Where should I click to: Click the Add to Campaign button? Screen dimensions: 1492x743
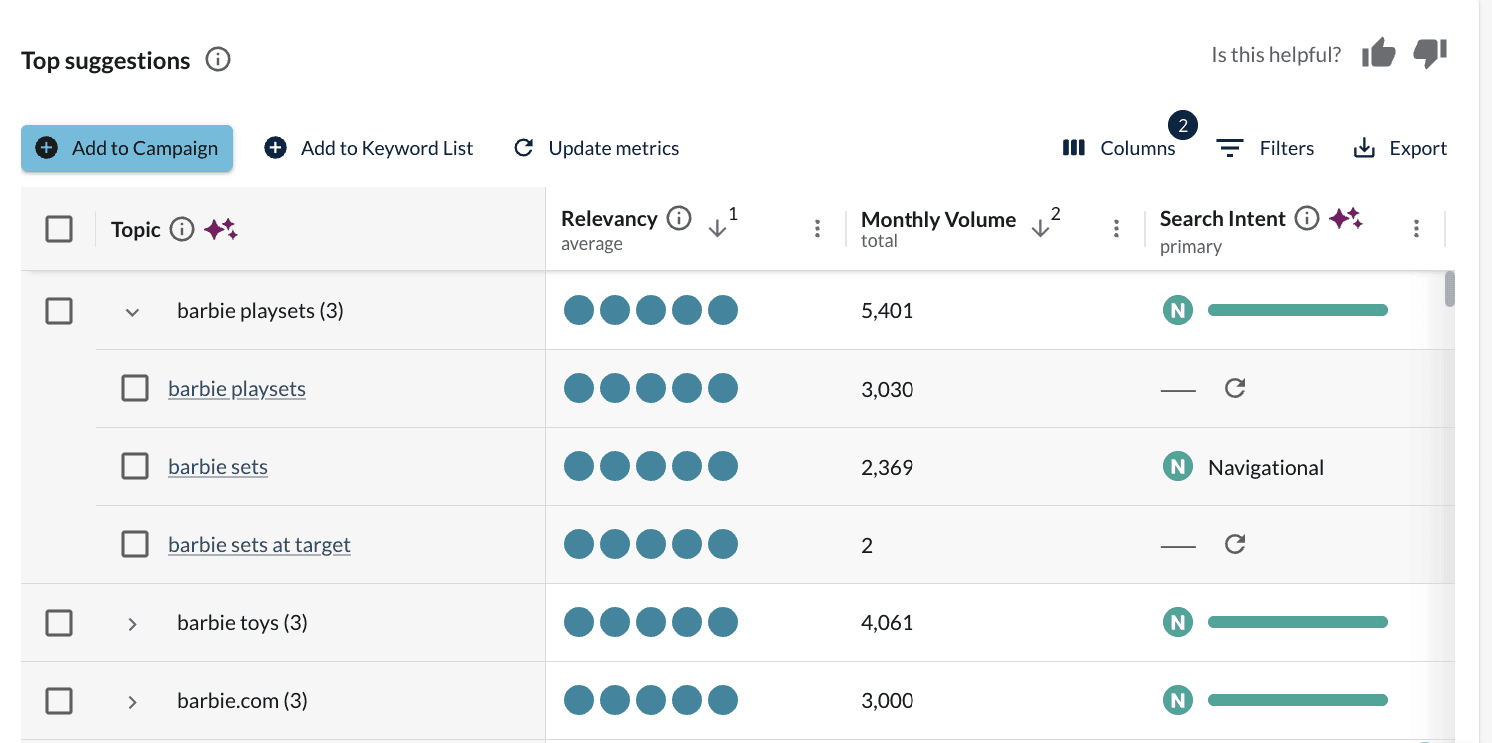point(126,147)
